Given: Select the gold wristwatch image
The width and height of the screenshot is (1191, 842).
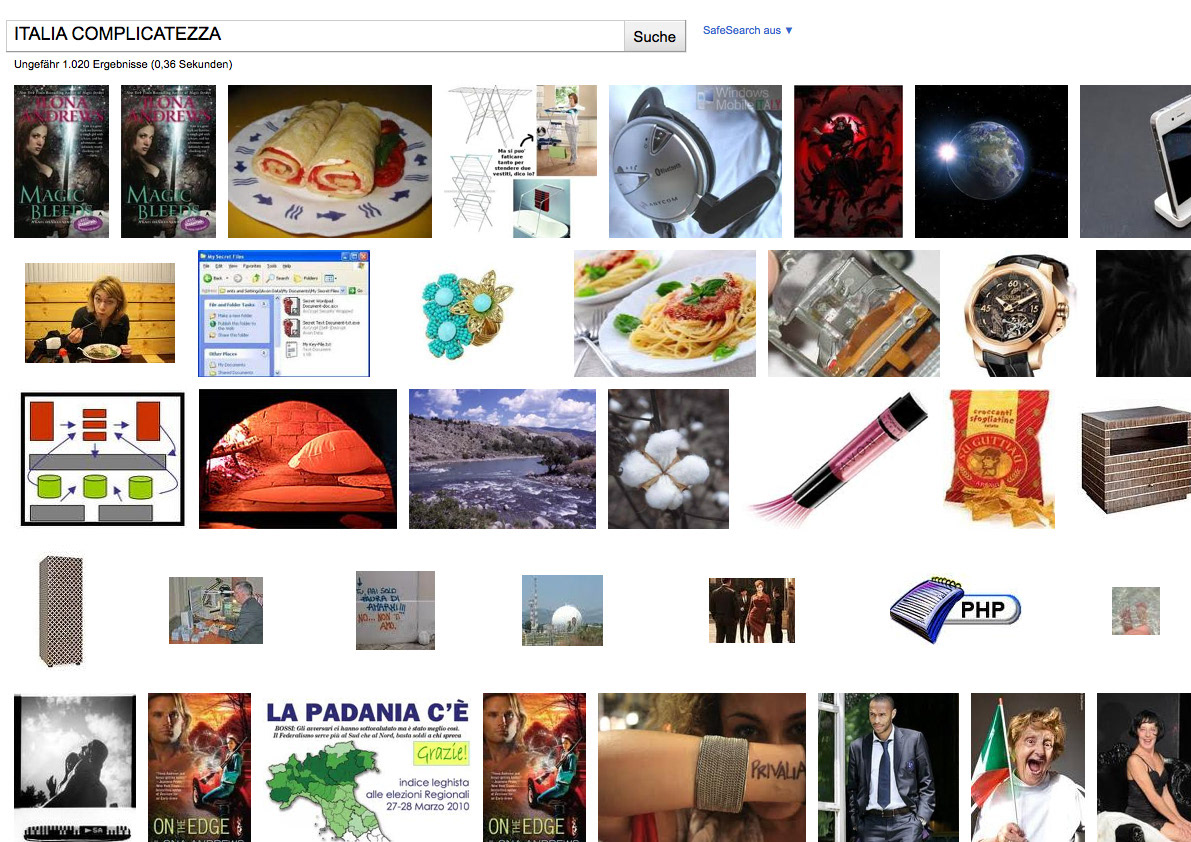Looking at the screenshot, I should click(x=1017, y=314).
